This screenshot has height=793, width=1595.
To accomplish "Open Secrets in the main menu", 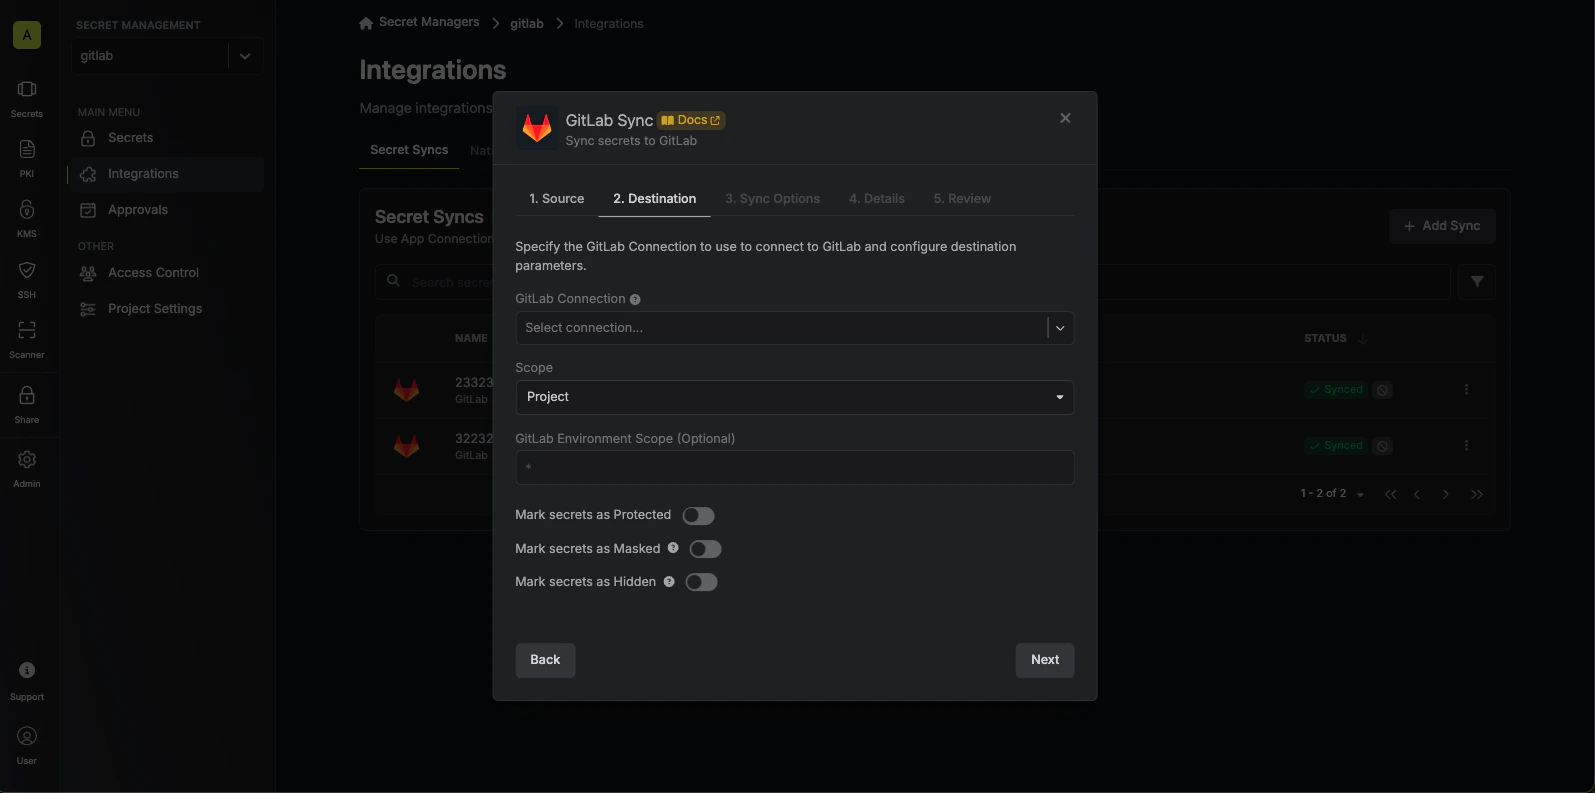I will 167,138.
